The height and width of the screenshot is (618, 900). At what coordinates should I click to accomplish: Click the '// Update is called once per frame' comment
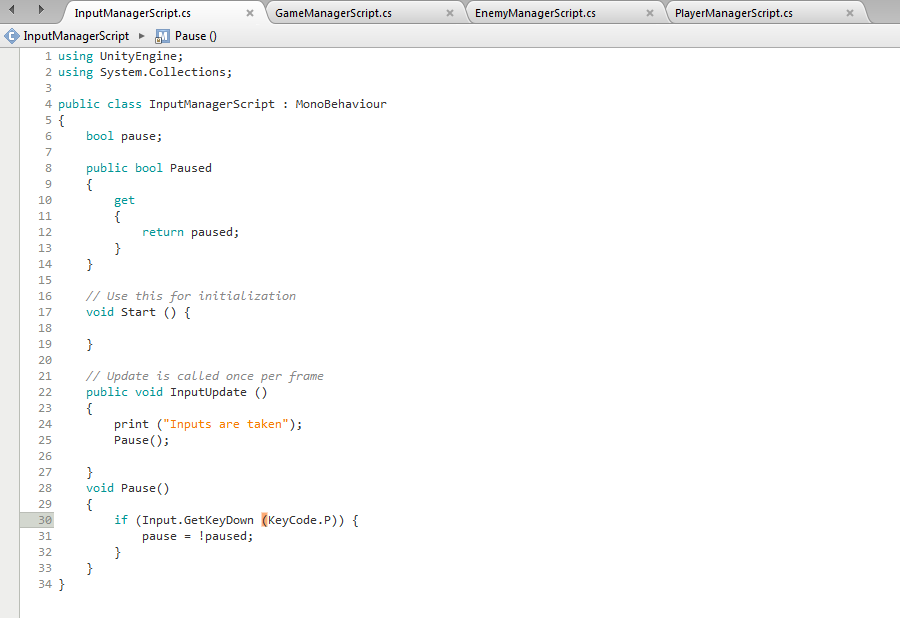[x=205, y=376]
